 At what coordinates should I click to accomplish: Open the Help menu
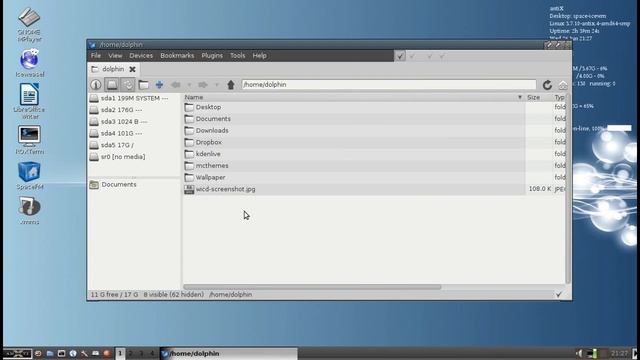tap(259, 56)
